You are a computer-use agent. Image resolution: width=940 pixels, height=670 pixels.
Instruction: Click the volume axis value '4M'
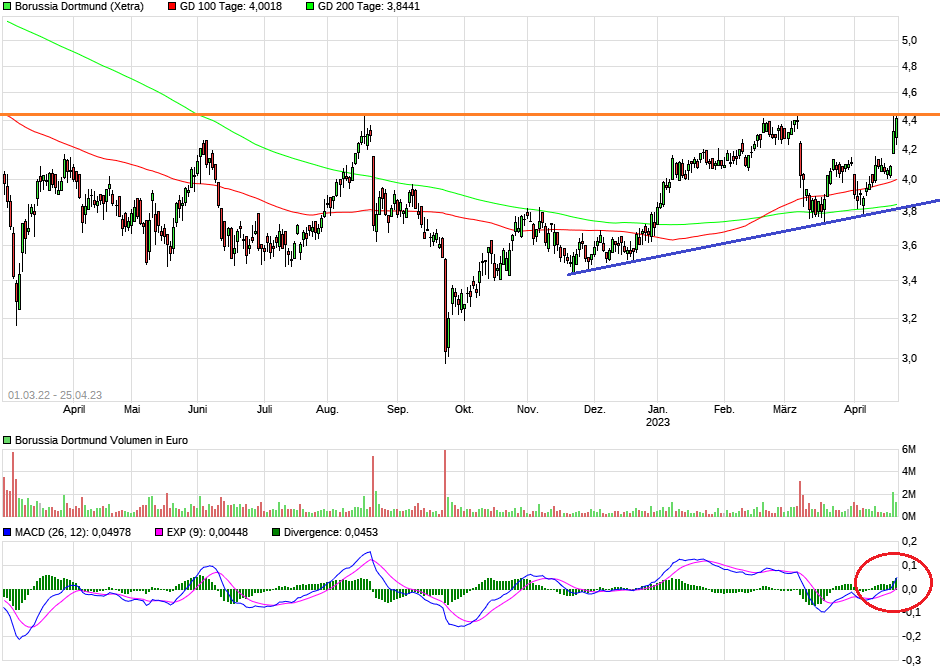[909, 472]
